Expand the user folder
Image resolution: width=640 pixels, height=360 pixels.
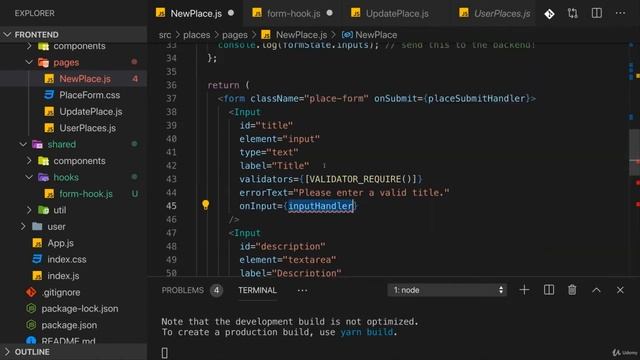click(23, 227)
